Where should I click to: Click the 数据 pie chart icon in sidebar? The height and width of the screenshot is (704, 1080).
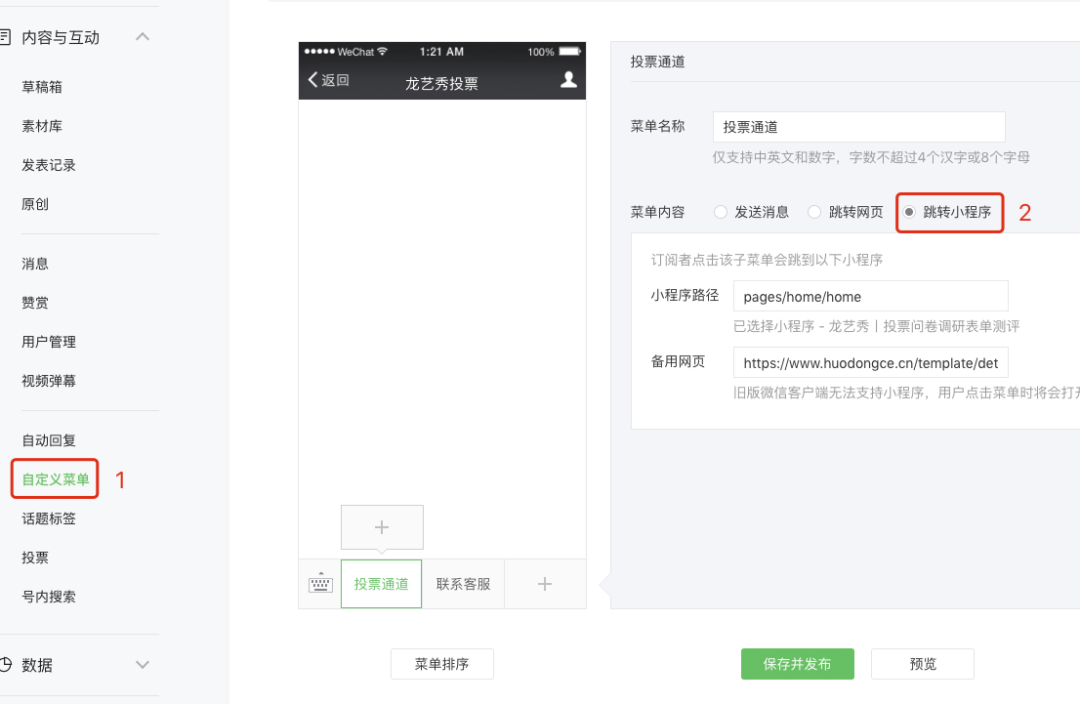[6, 665]
